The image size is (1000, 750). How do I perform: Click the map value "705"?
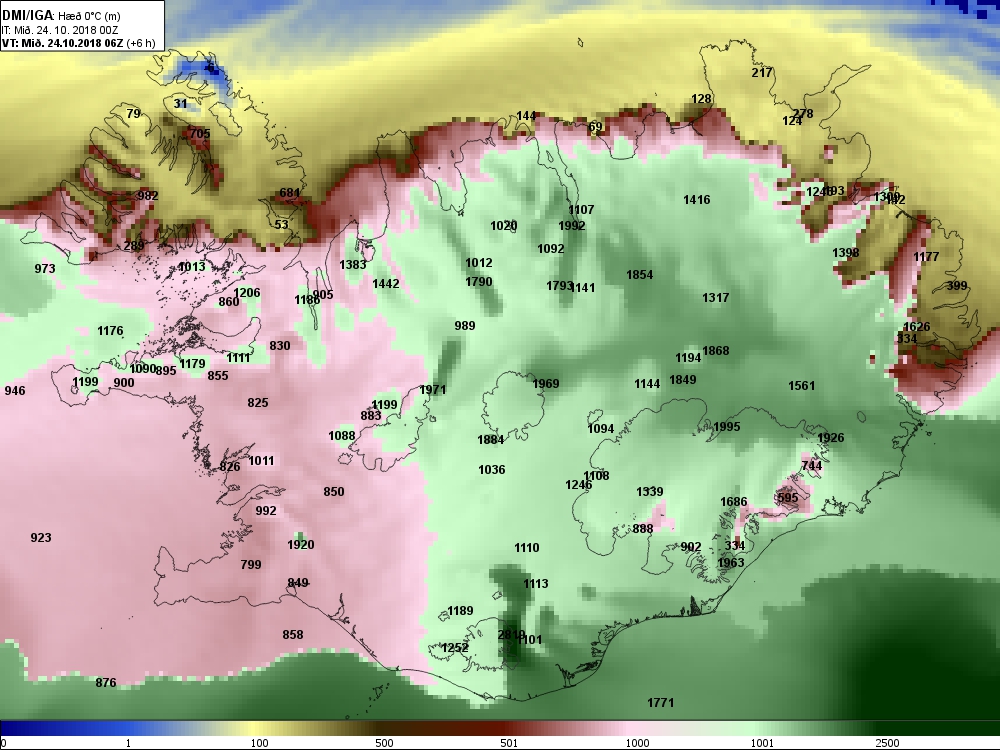tap(200, 134)
